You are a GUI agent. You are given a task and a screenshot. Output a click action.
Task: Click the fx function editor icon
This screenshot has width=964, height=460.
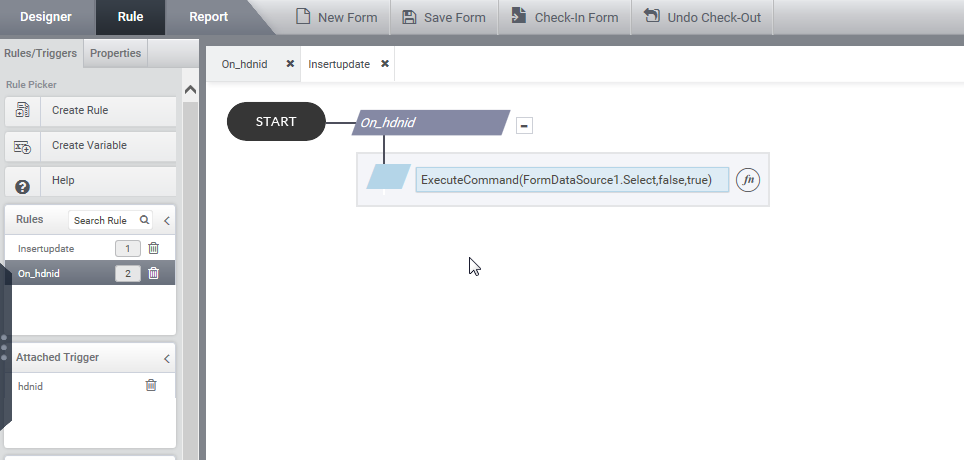click(748, 180)
